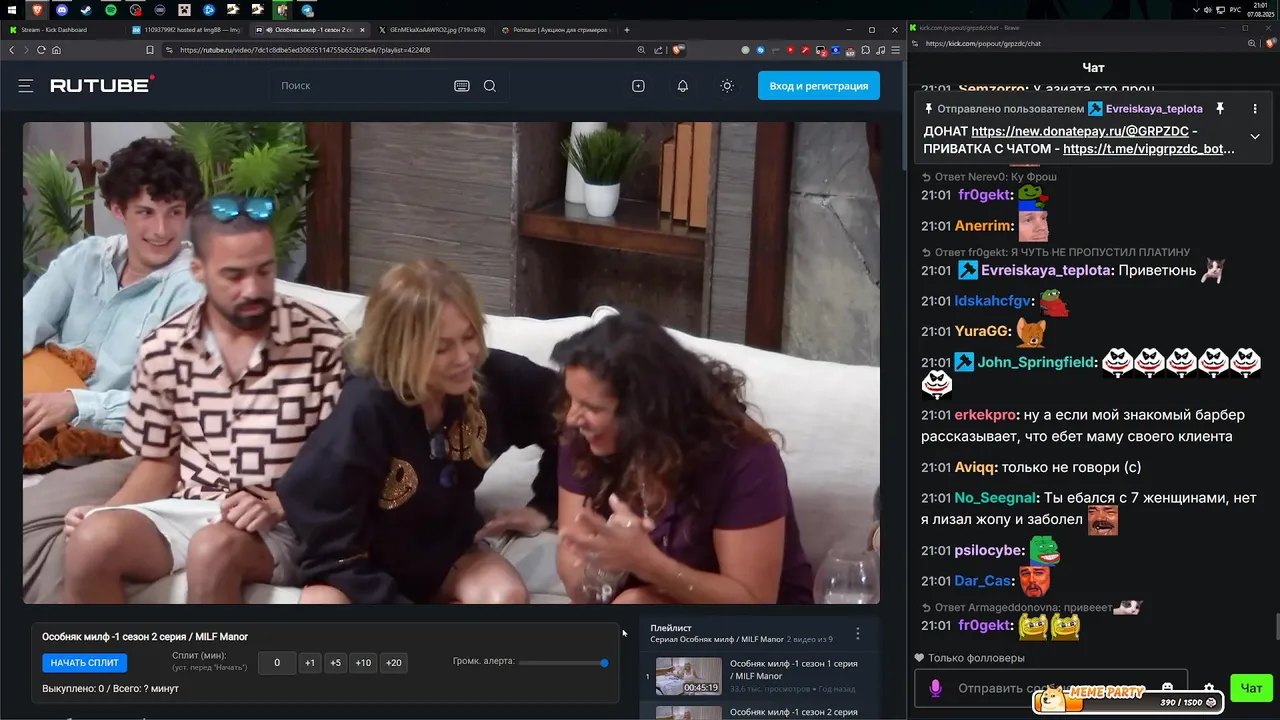
Task: Click the 'Вход и регистрация' button
Action: pos(819,86)
